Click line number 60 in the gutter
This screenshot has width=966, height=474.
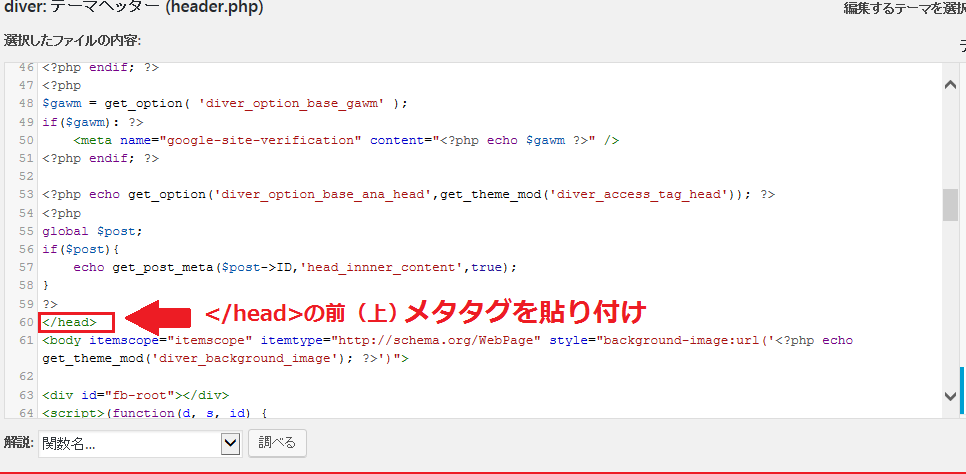[x=25, y=322]
